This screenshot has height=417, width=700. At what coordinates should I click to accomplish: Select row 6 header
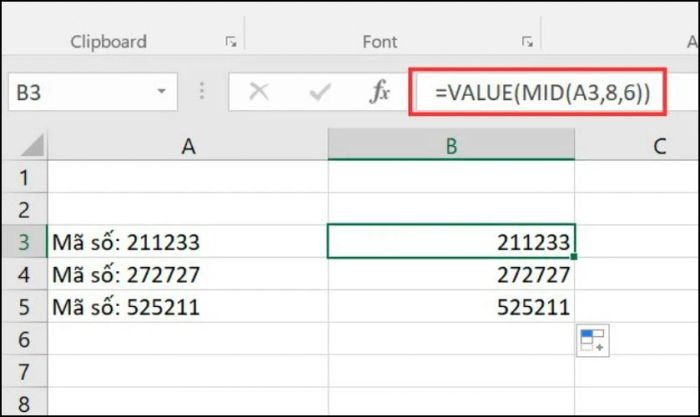24,339
